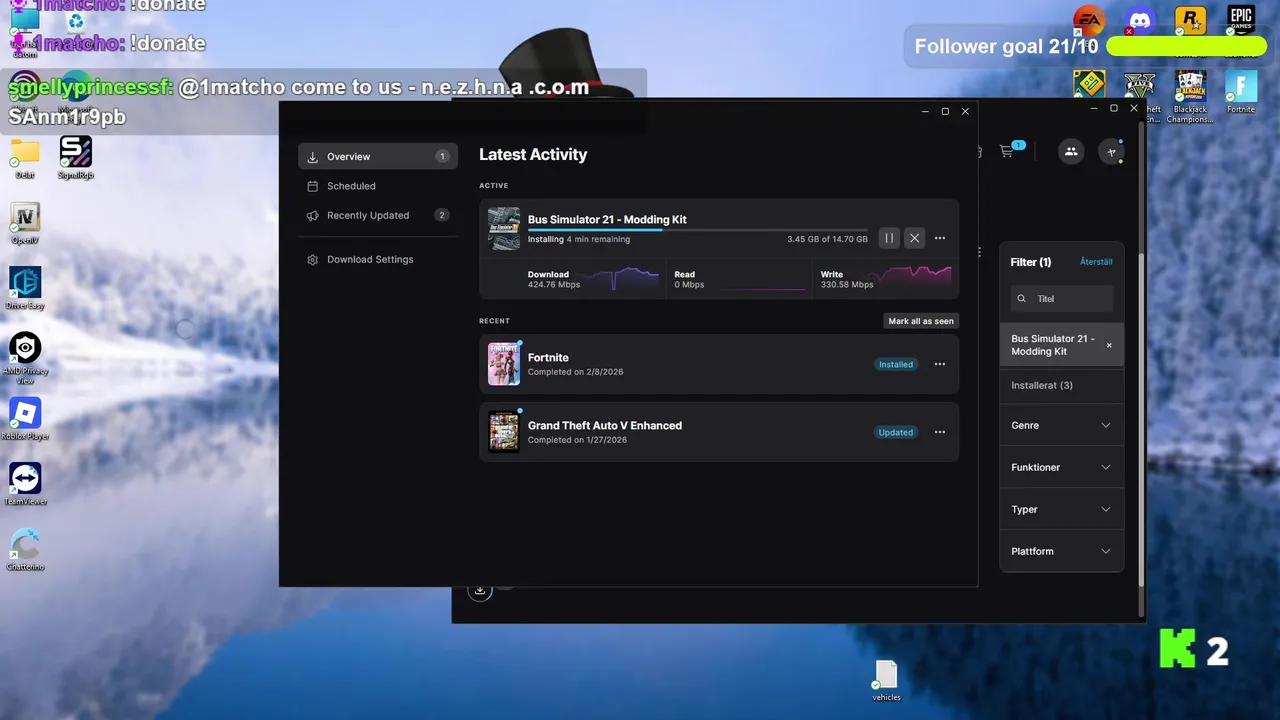Viewport: 1280px width, 720px height.
Task: Toggle the Installerat (3) filter
Action: point(1061,385)
